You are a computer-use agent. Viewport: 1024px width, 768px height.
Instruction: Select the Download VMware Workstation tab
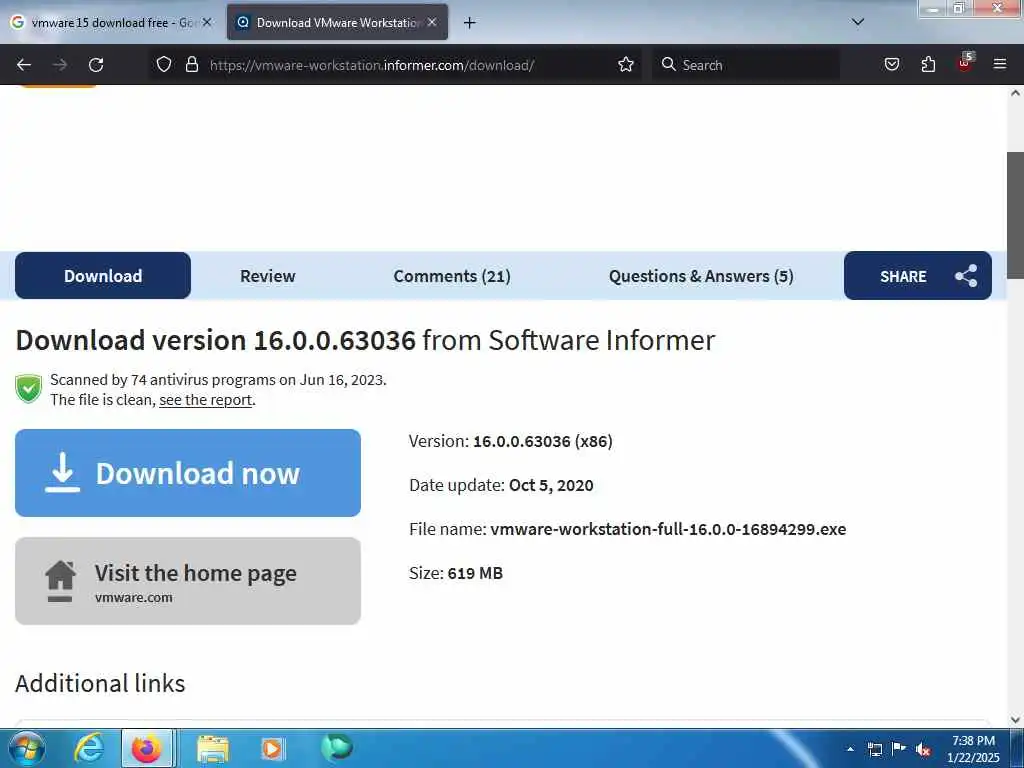pos(337,22)
